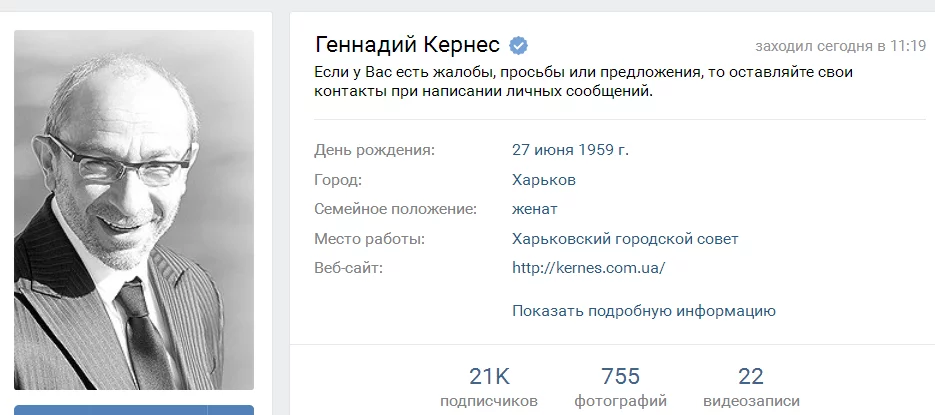
Task: Click the birthday date 27 июня
Action: [x=544, y=150]
